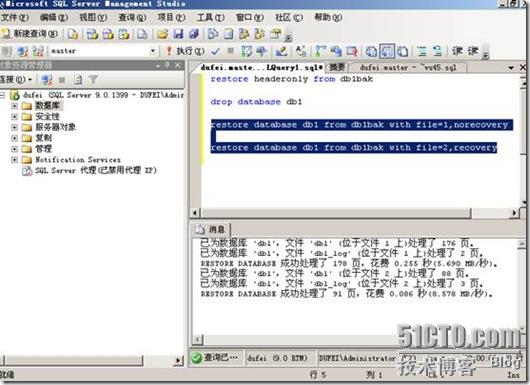Click the New Query (新建查询) button
Image resolution: width=530 pixels, height=385 pixels.
(29, 34)
